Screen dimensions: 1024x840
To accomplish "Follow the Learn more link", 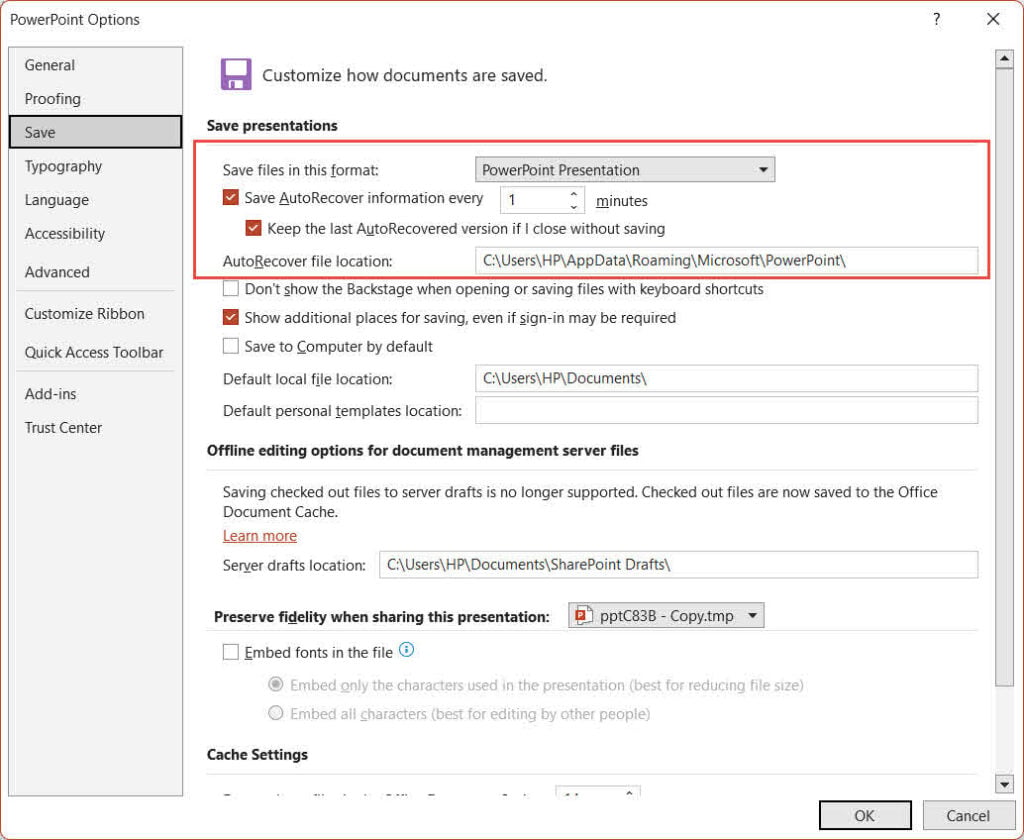I will click(x=259, y=536).
